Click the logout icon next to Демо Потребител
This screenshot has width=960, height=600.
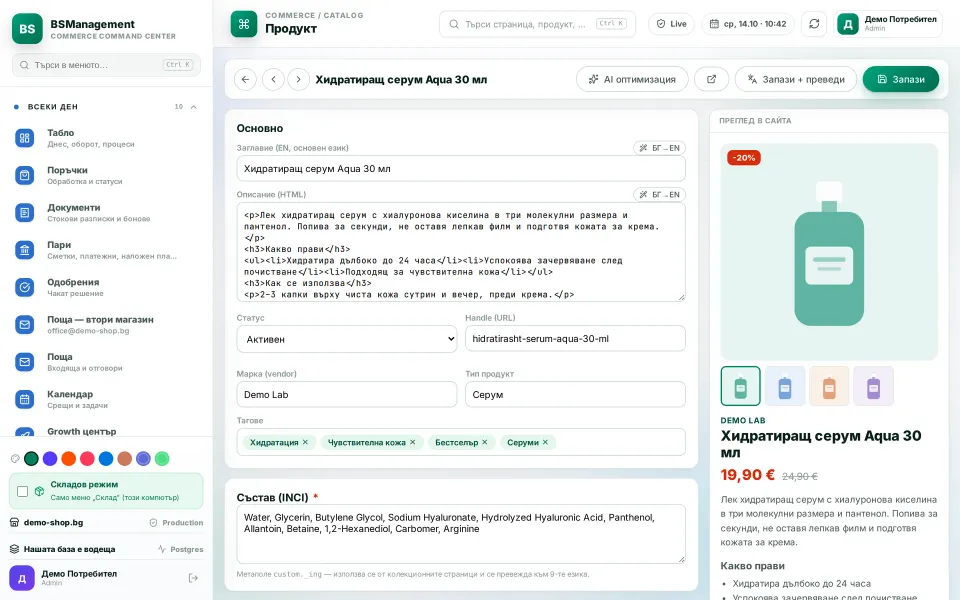[193, 578]
